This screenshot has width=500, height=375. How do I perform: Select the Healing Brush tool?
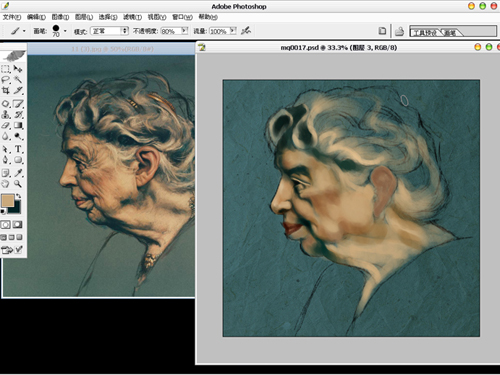tap(6, 104)
